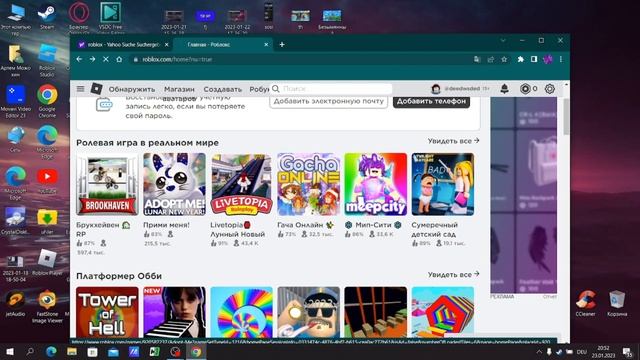See all real-world roleplay games
Viewport: 640px width, 360px height.
point(453,141)
